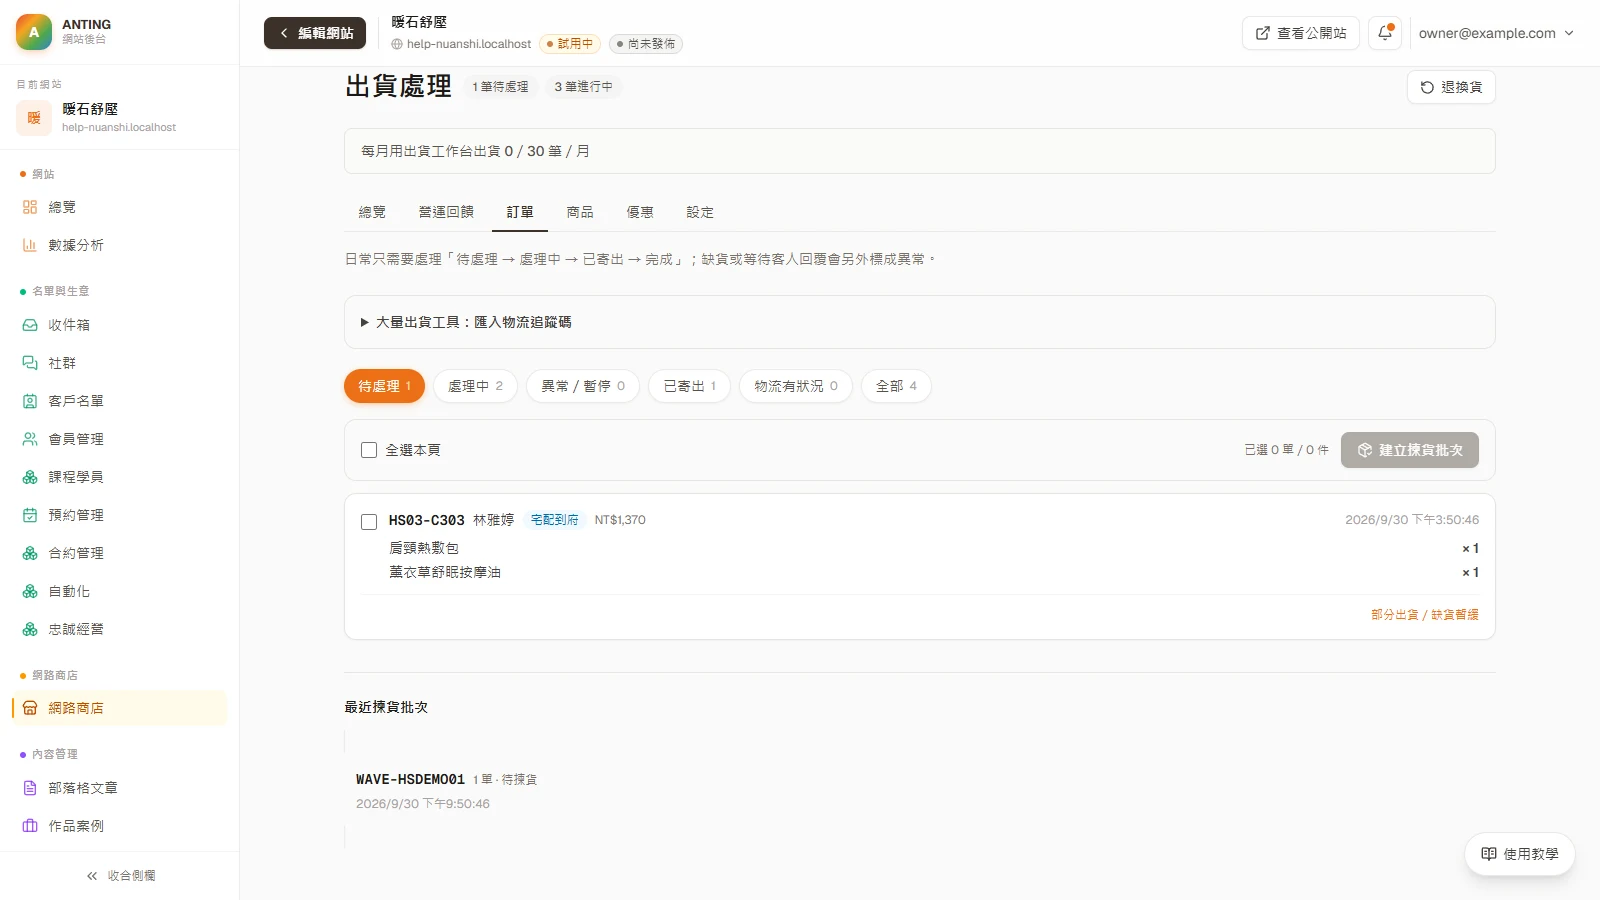Click the 社群 chat icon
This screenshot has height=900, width=1600.
[30, 363]
